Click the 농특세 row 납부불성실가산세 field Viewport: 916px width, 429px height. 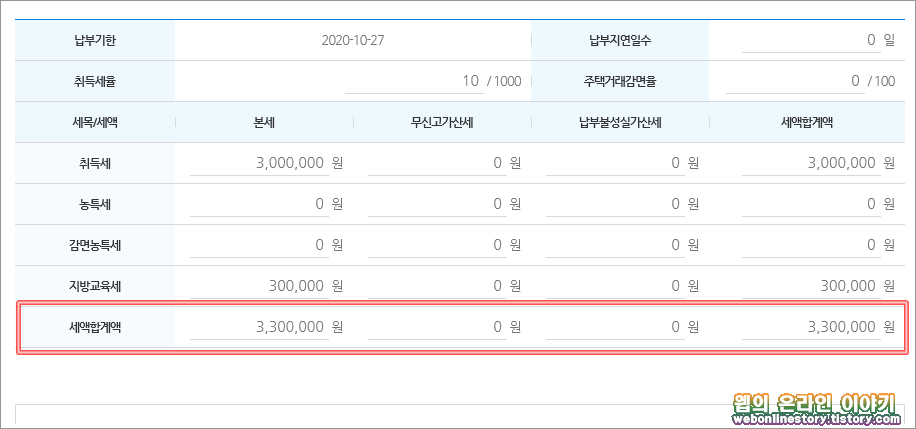[615, 204]
